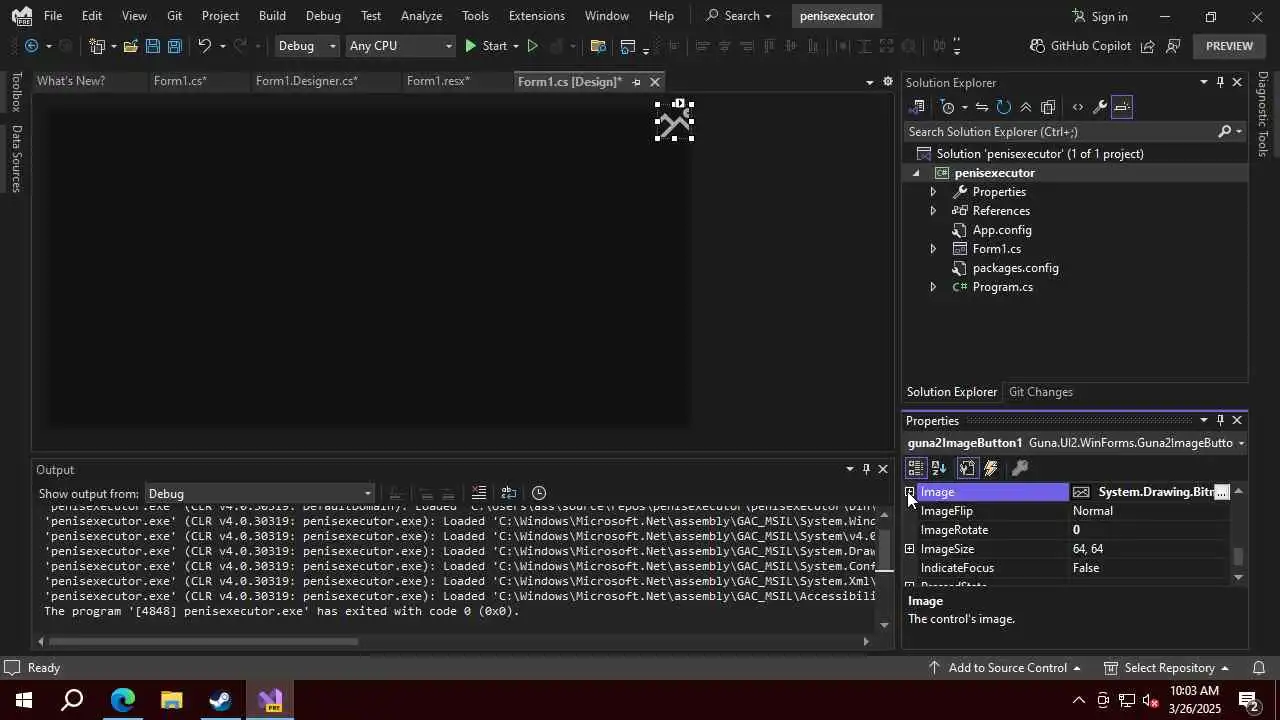1280x720 pixels.
Task: Select App.config in Solution Explorer
Action: (1002, 230)
